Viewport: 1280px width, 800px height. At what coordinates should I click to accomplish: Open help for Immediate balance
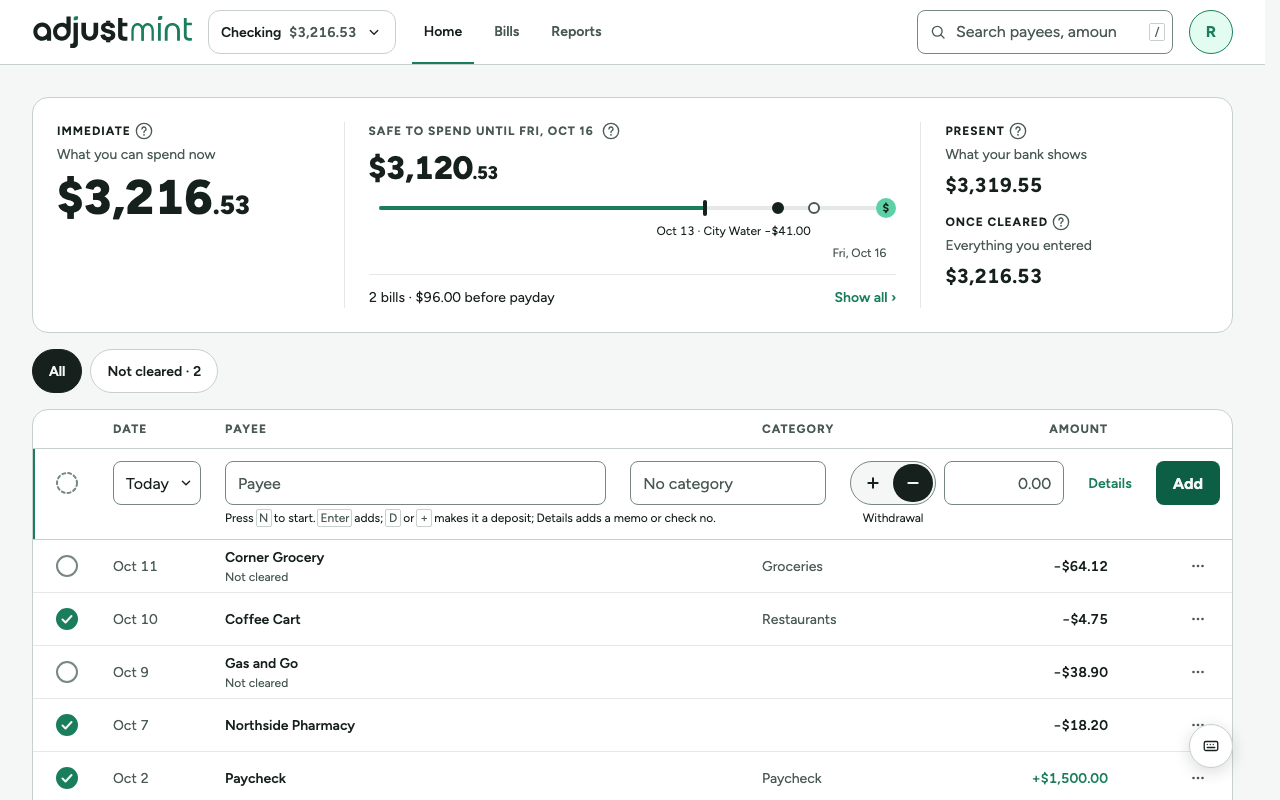click(x=144, y=131)
